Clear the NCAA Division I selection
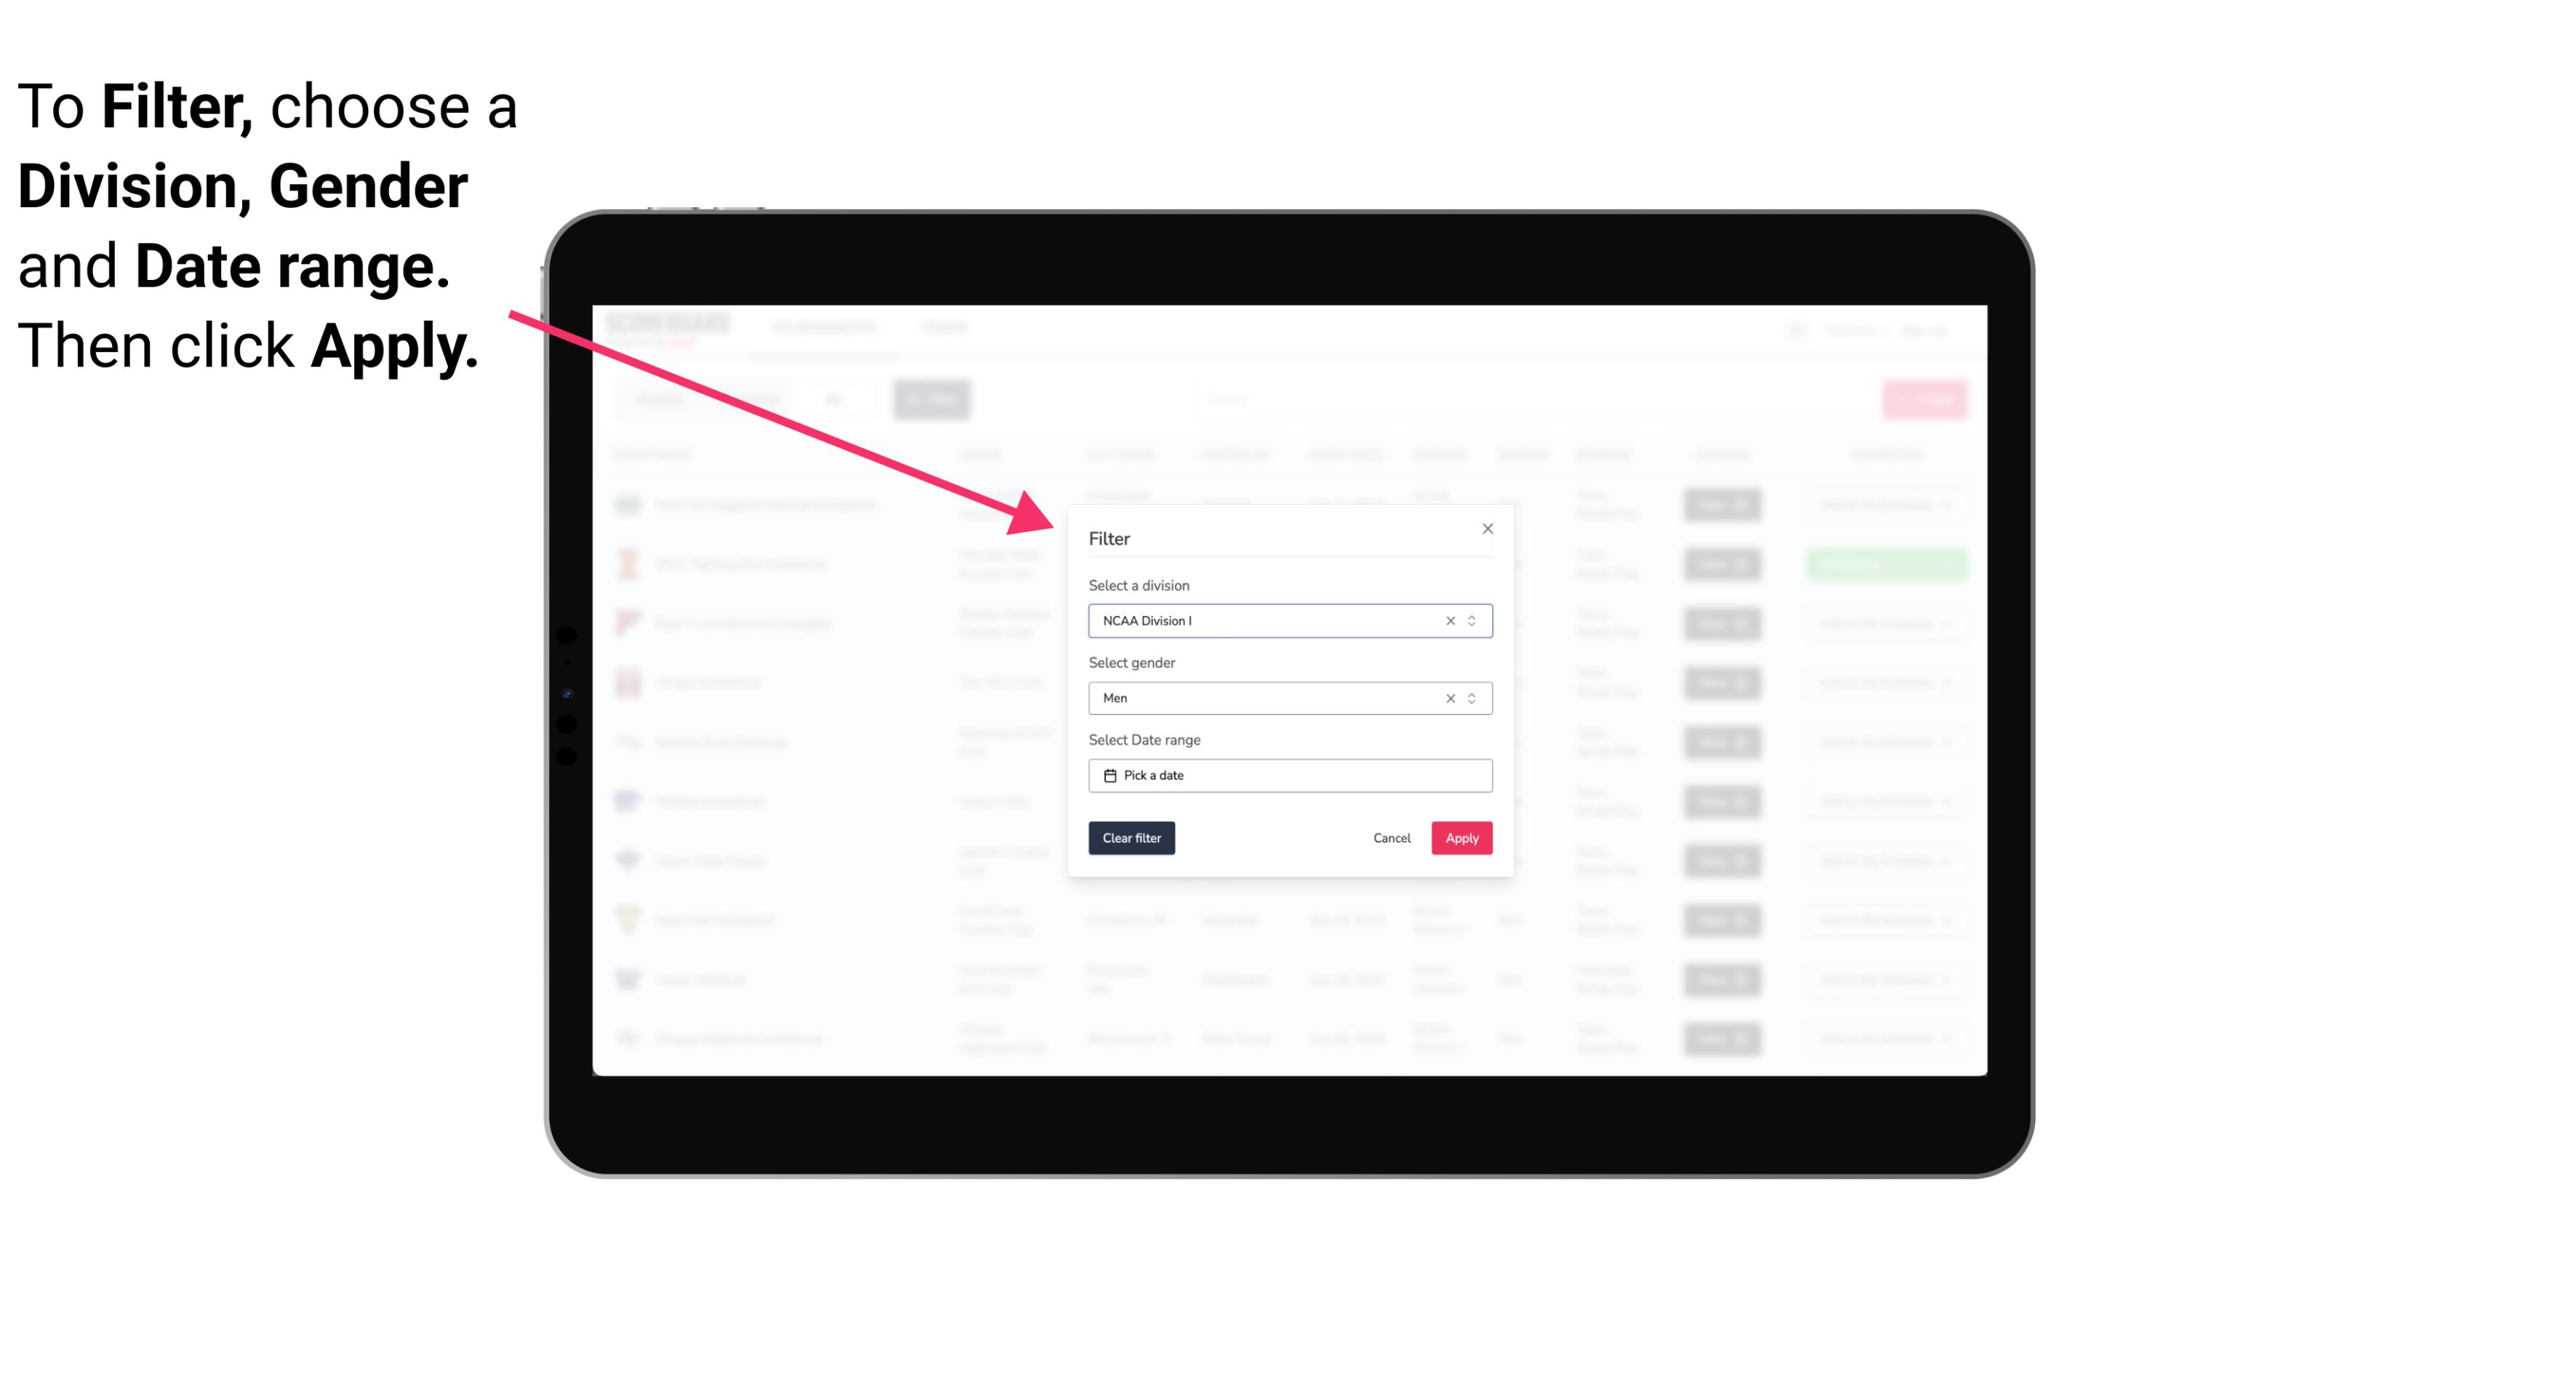Viewport: 2576px width, 1386px height. (x=1446, y=620)
